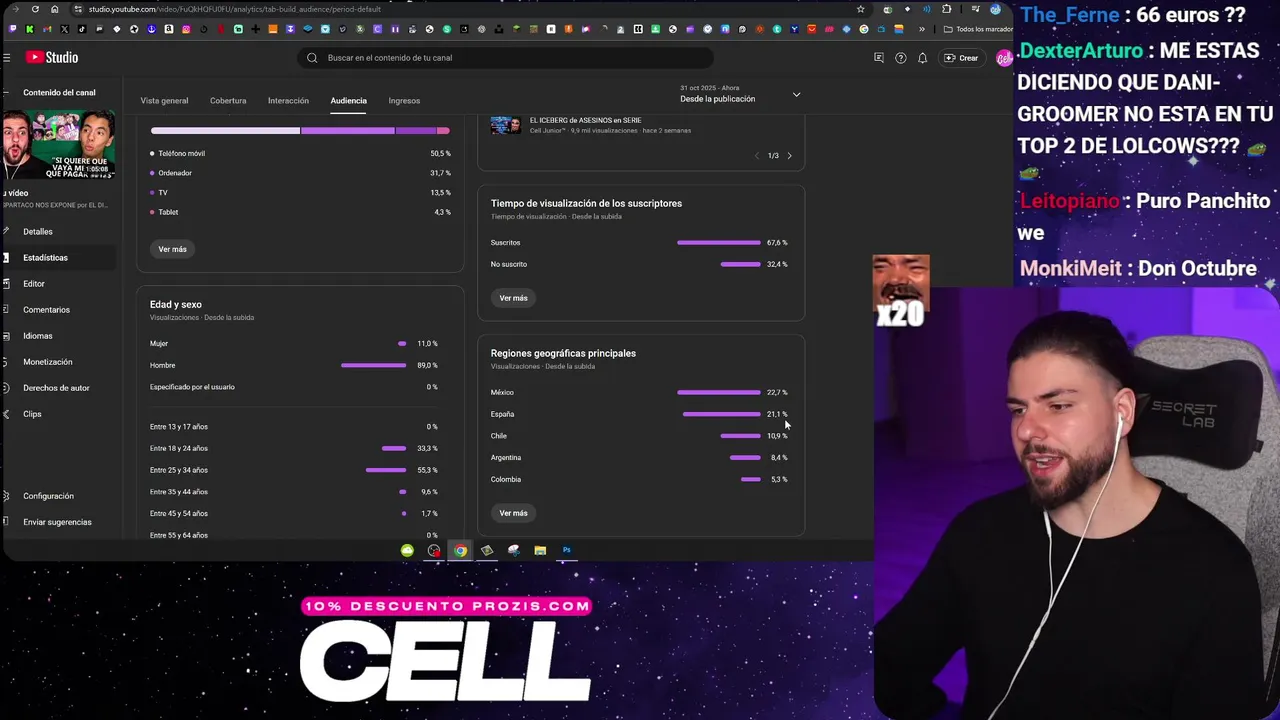Open Photoshop from the taskbar
The height and width of the screenshot is (720, 1280).
567,550
